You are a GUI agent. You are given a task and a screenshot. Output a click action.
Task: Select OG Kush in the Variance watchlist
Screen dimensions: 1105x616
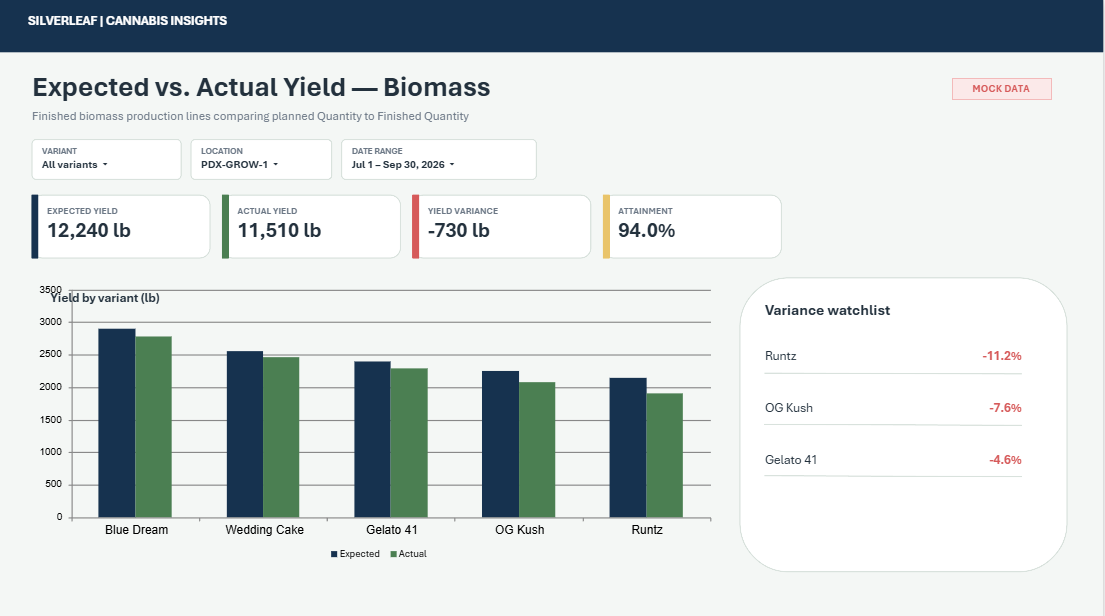pyautogui.click(x=789, y=408)
